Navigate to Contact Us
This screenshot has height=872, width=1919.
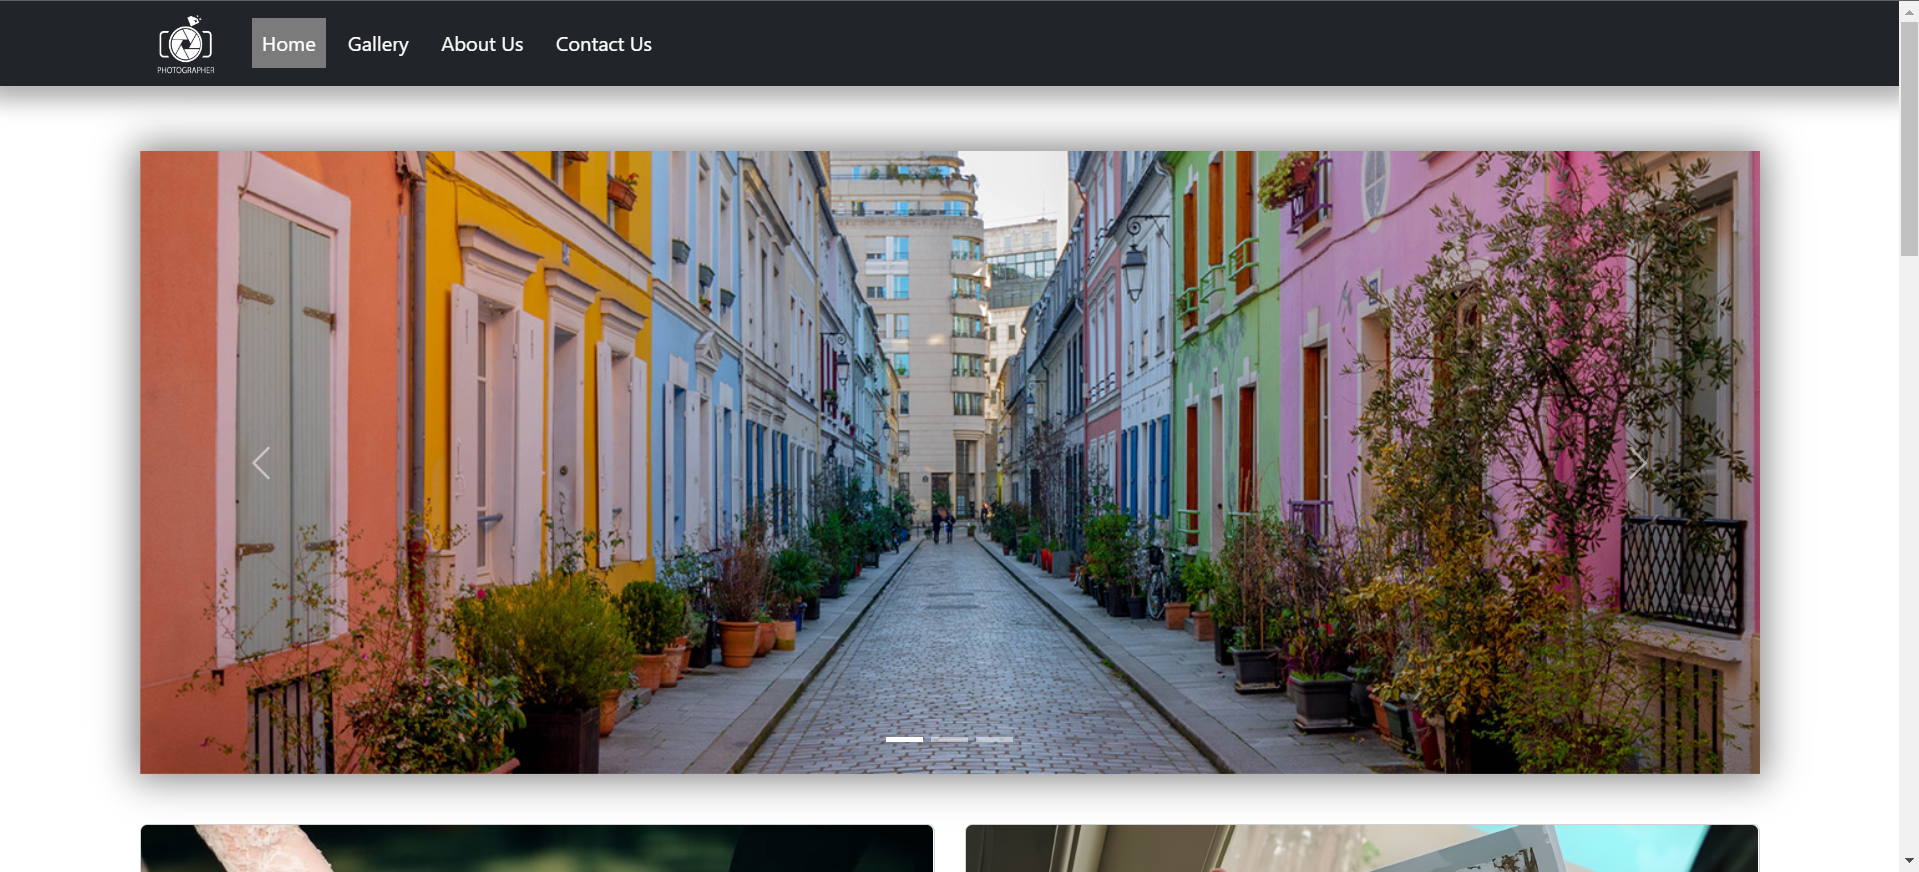coord(603,44)
